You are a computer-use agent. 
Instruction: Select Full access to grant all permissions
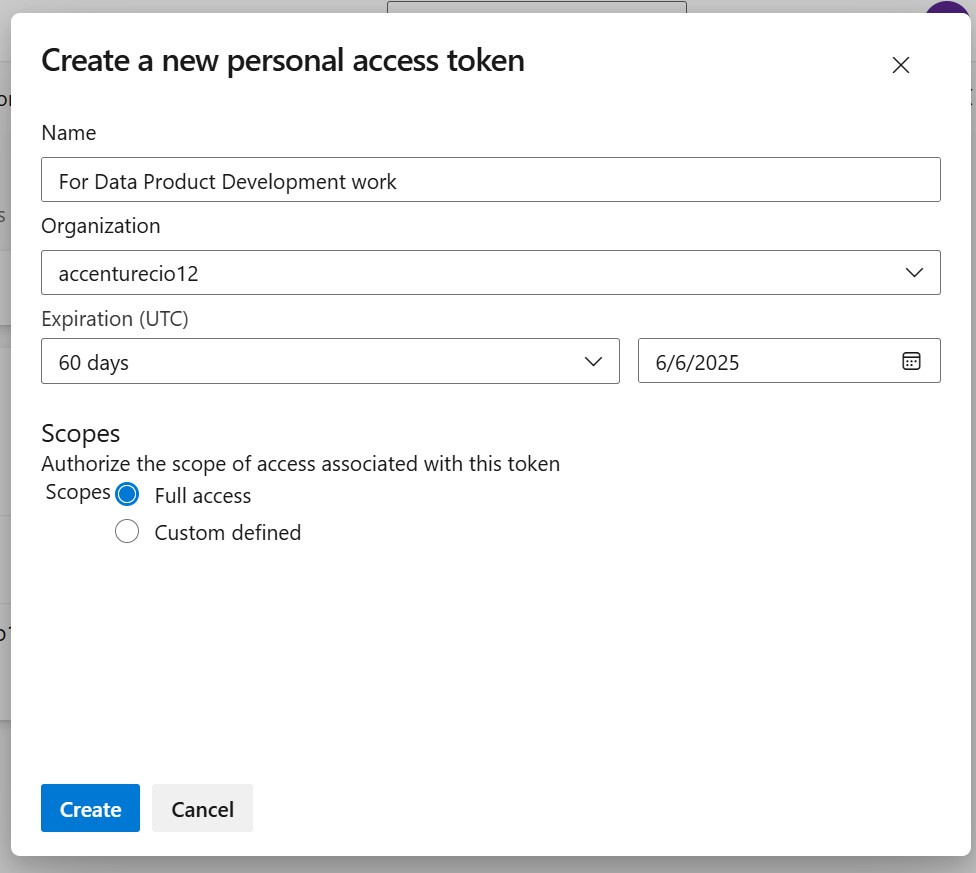coord(127,493)
